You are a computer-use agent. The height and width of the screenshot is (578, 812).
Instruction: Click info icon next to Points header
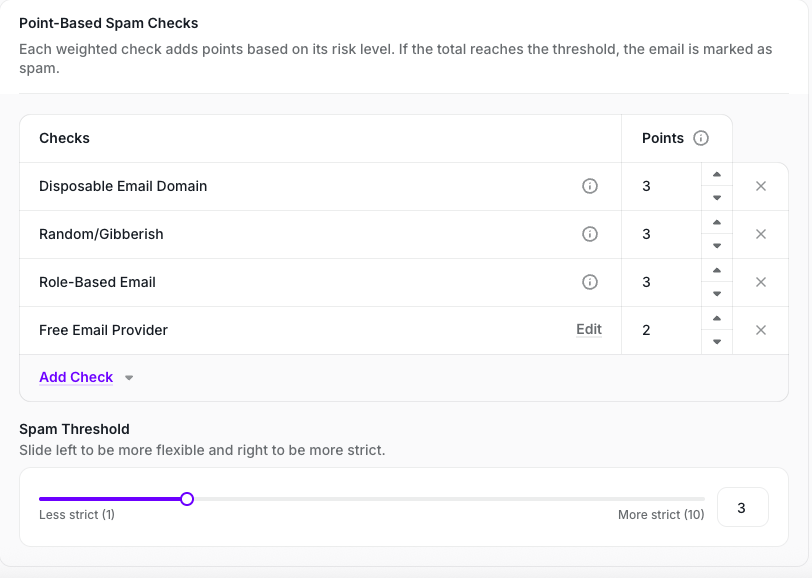click(701, 138)
